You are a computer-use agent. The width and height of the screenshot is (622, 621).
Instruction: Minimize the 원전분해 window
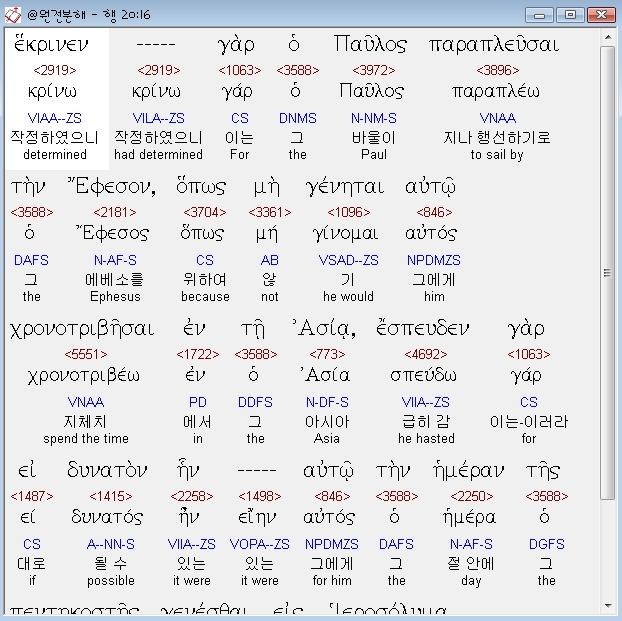point(539,15)
